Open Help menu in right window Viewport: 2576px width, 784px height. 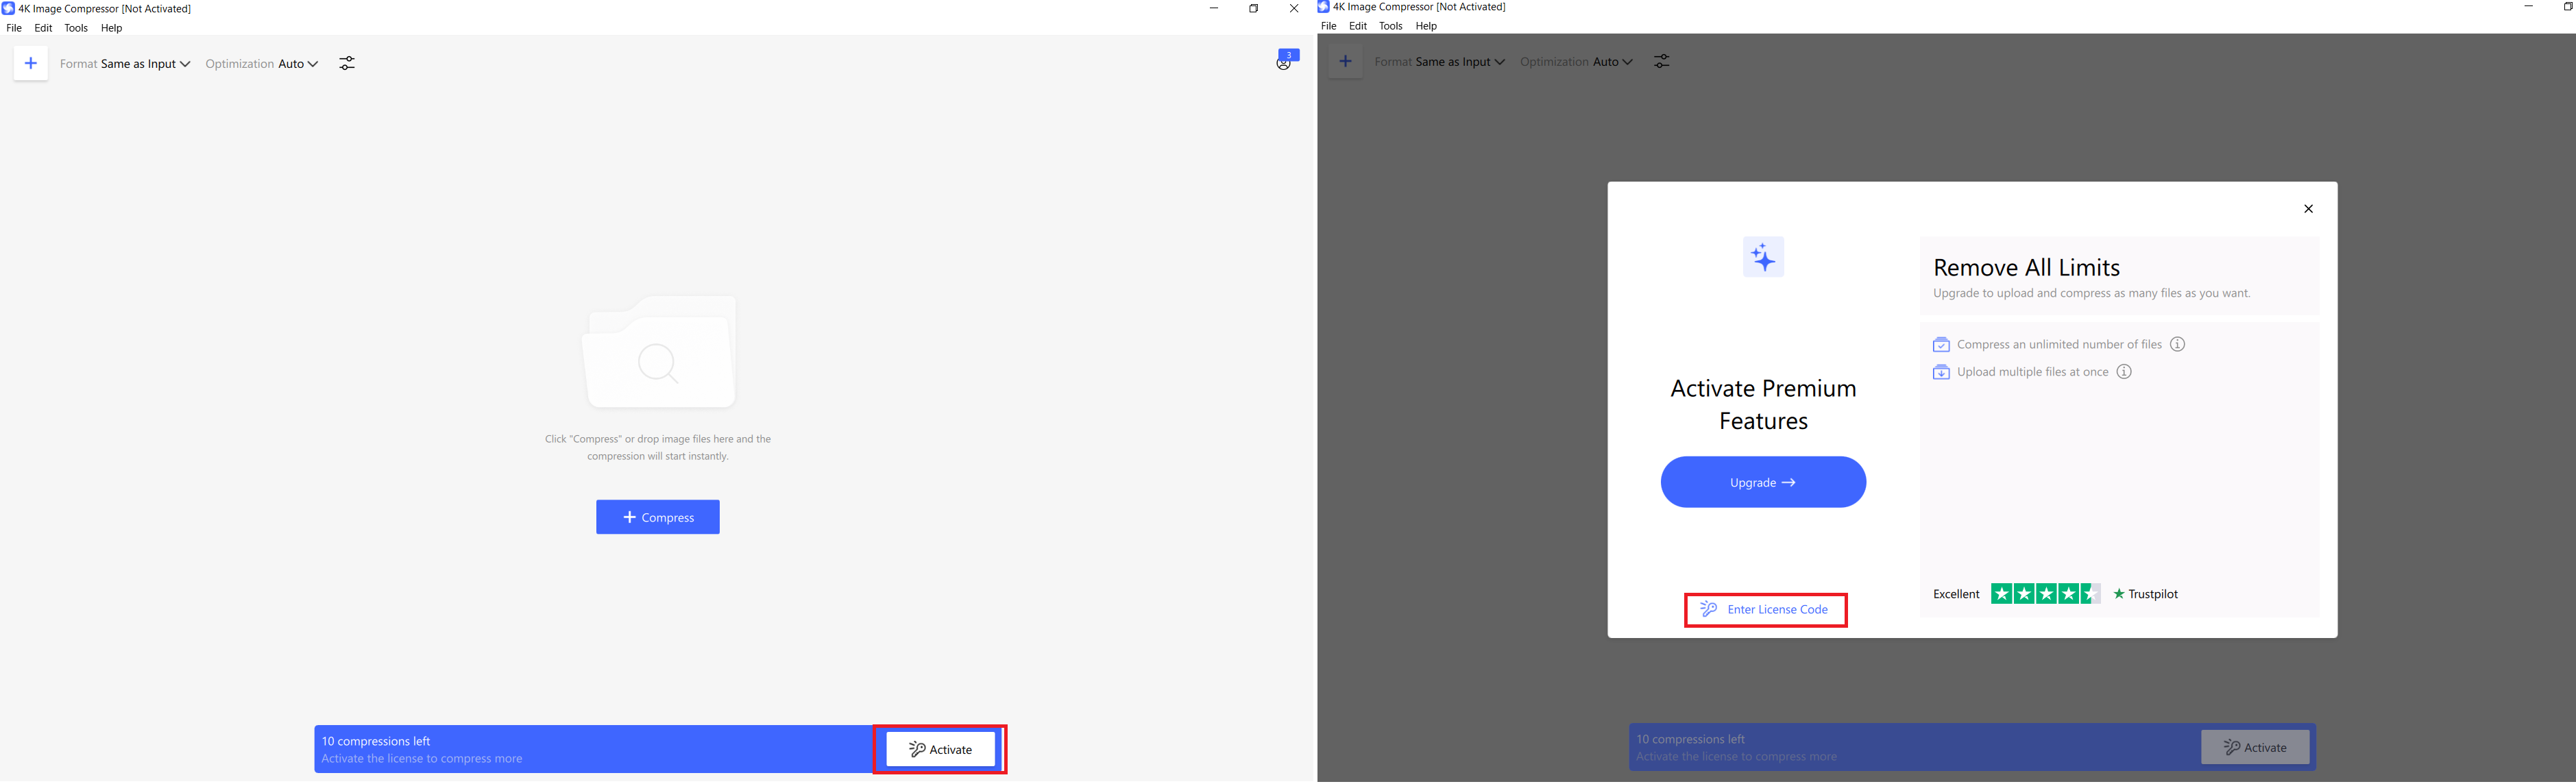click(1427, 26)
